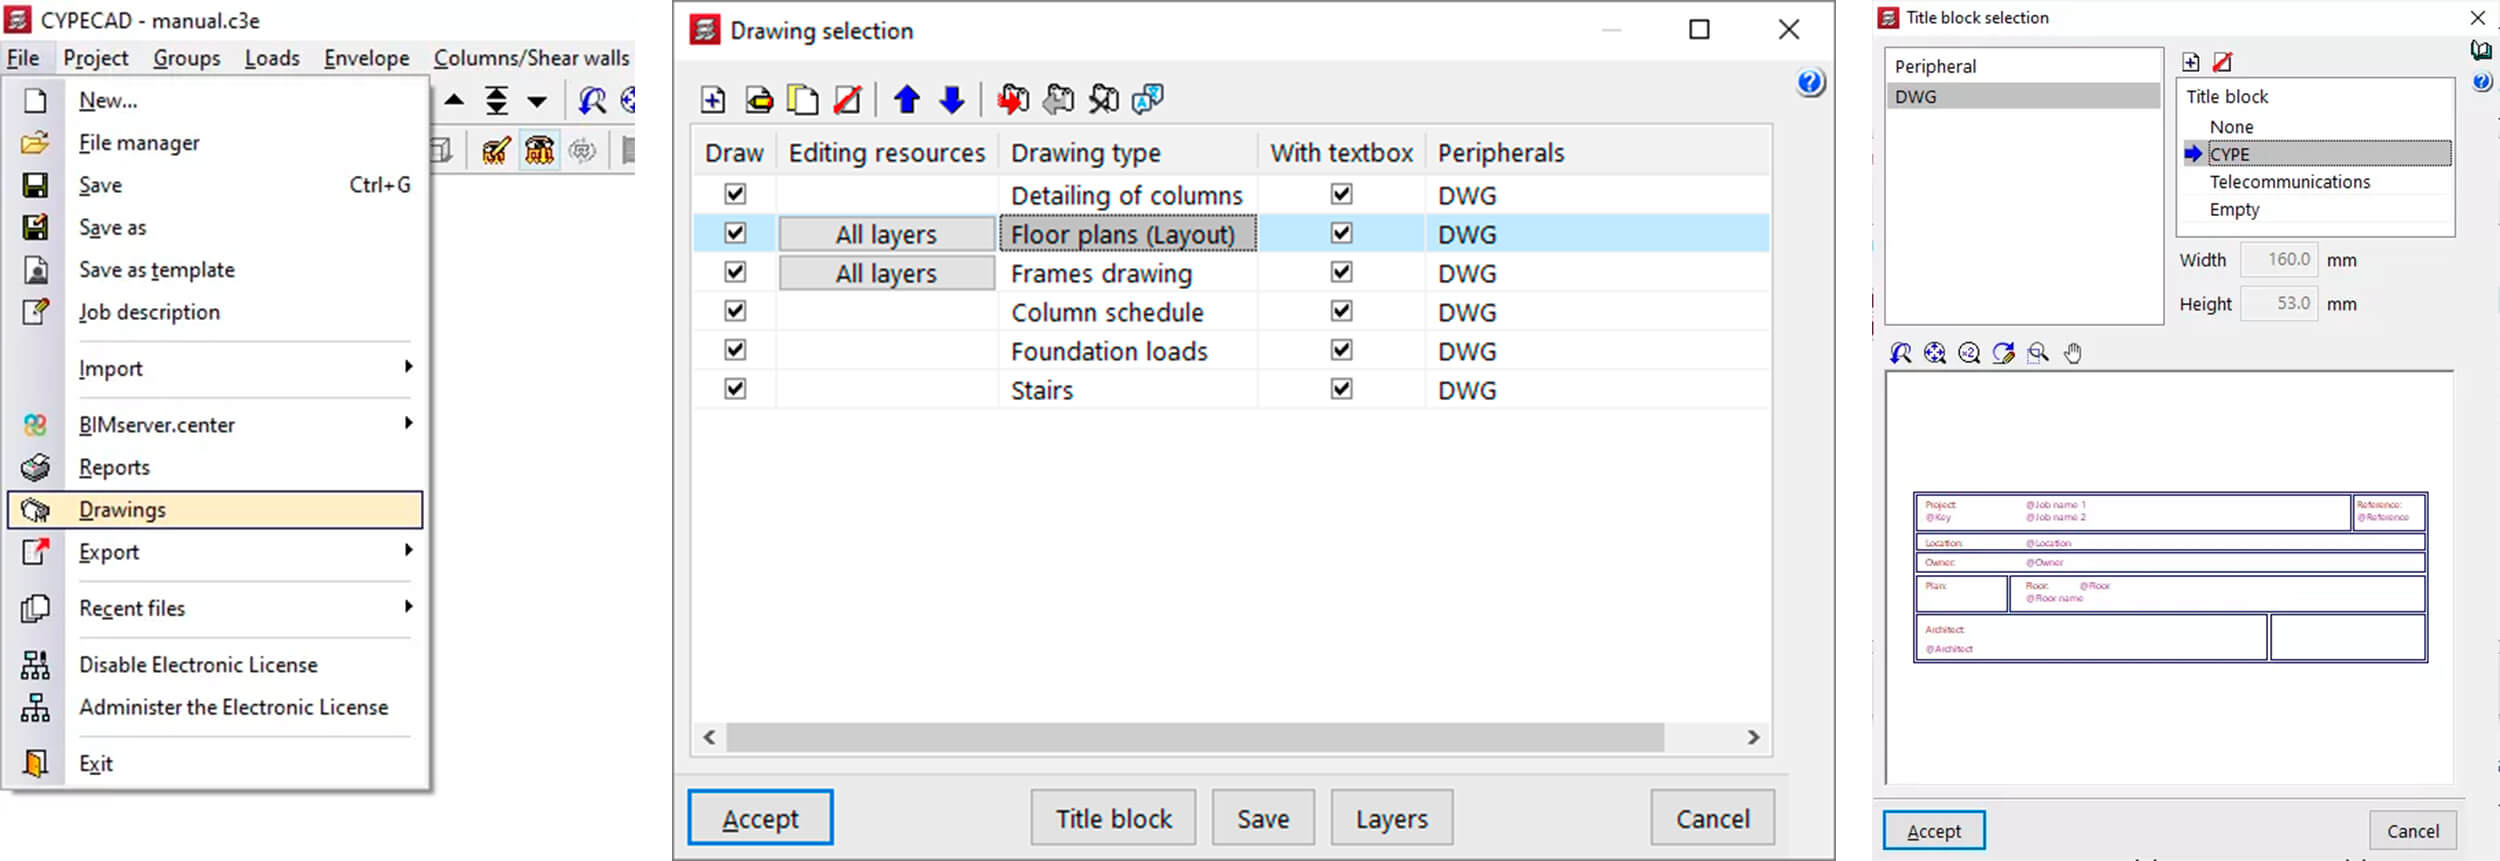Screen dimensions: 2500x861
Task: Move selected drawing up with blue arrow
Action: tap(907, 99)
